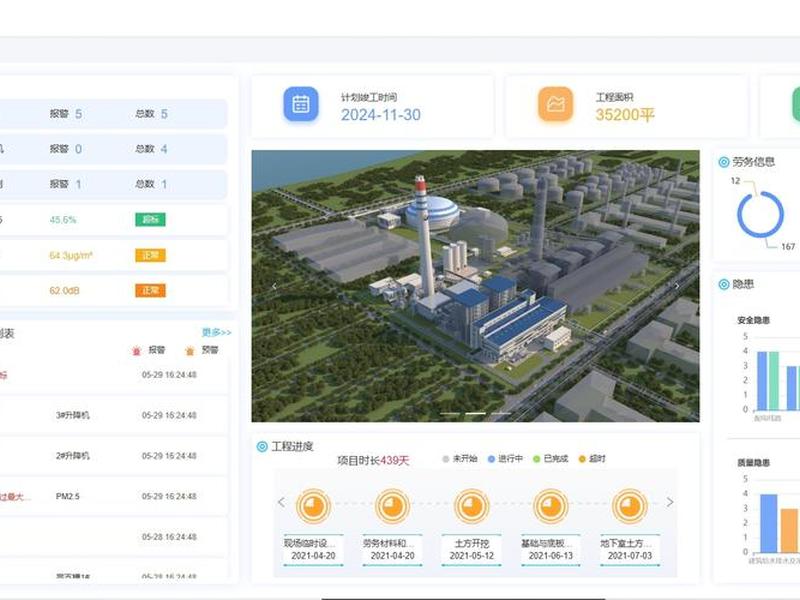Image resolution: width=800 pixels, height=600 pixels.
Task: Toggle the 已完成 green legend dot
Action: point(536,459)
